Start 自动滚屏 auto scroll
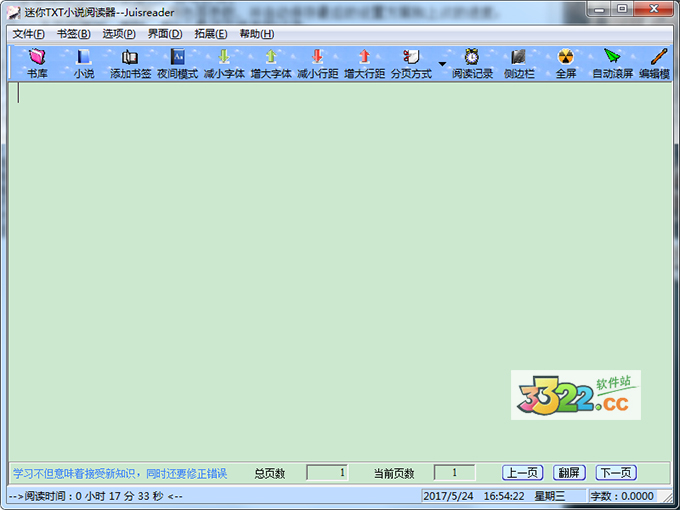The height and width of the screenshot is (510, 680). [x=613, y=63]
